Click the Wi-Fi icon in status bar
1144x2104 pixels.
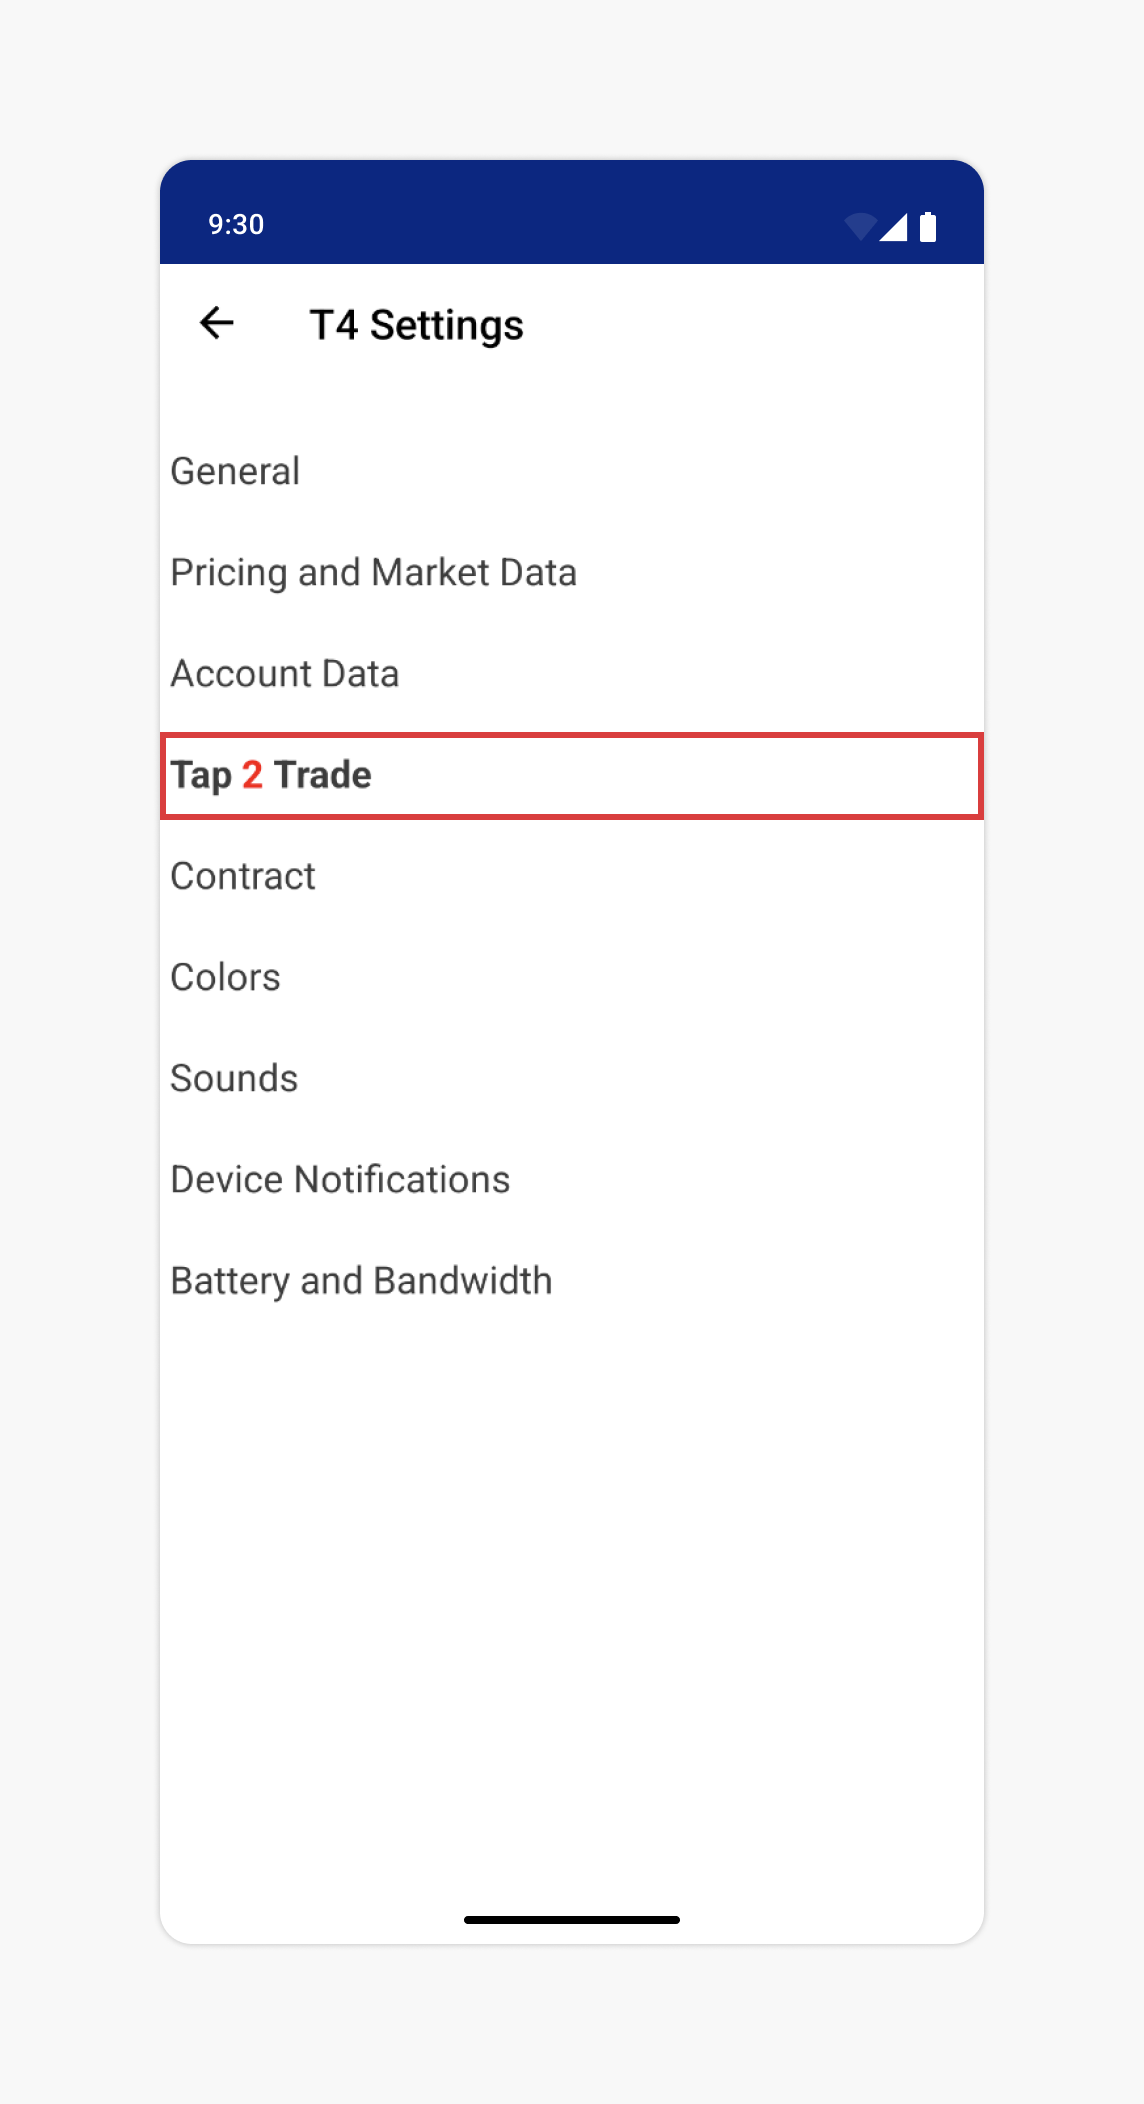click(x=860, y=227)
